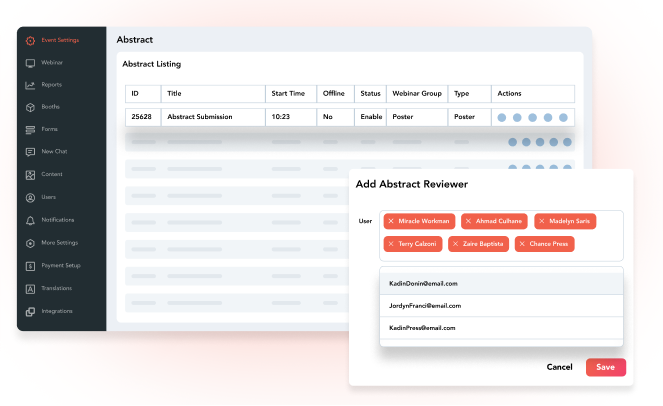Open the Payment Setup icon
The image size is (663, 406).
pos(30,265)
